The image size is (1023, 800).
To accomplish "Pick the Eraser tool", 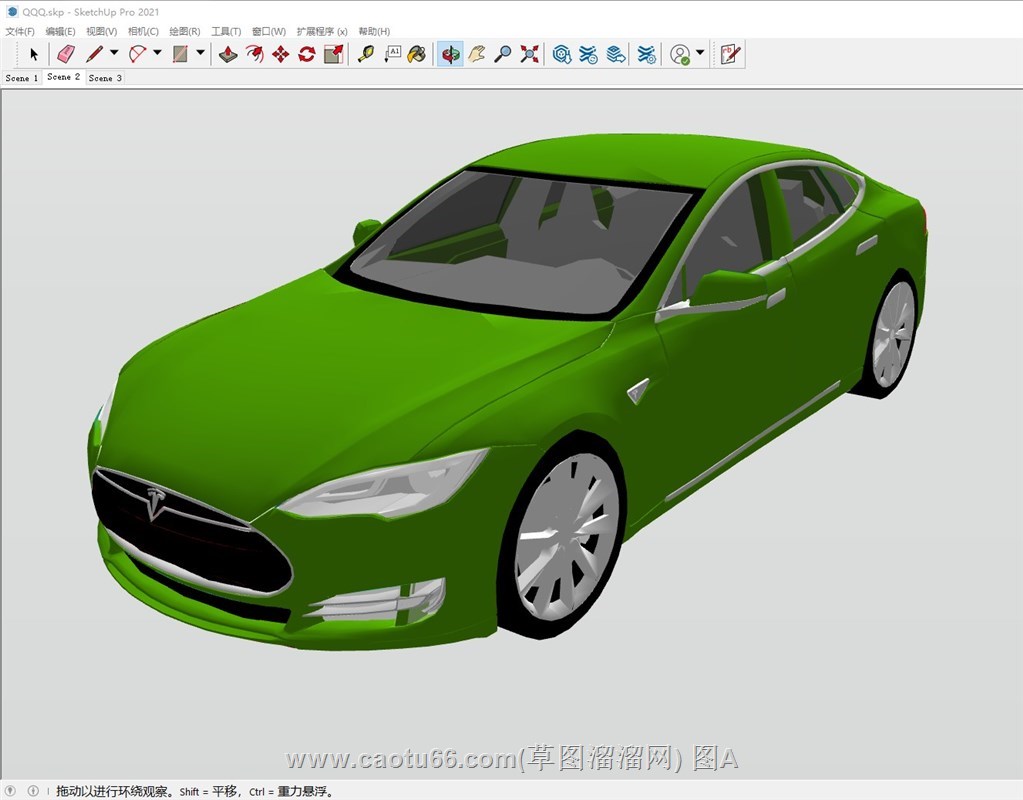I will click(66, 54).
